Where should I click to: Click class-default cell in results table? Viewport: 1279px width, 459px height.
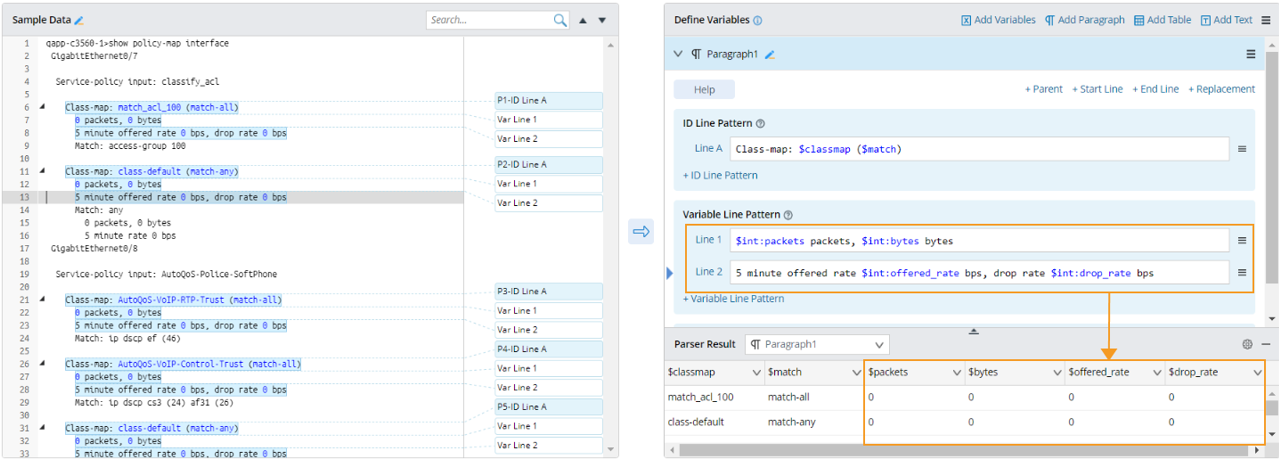pos(696,422)
